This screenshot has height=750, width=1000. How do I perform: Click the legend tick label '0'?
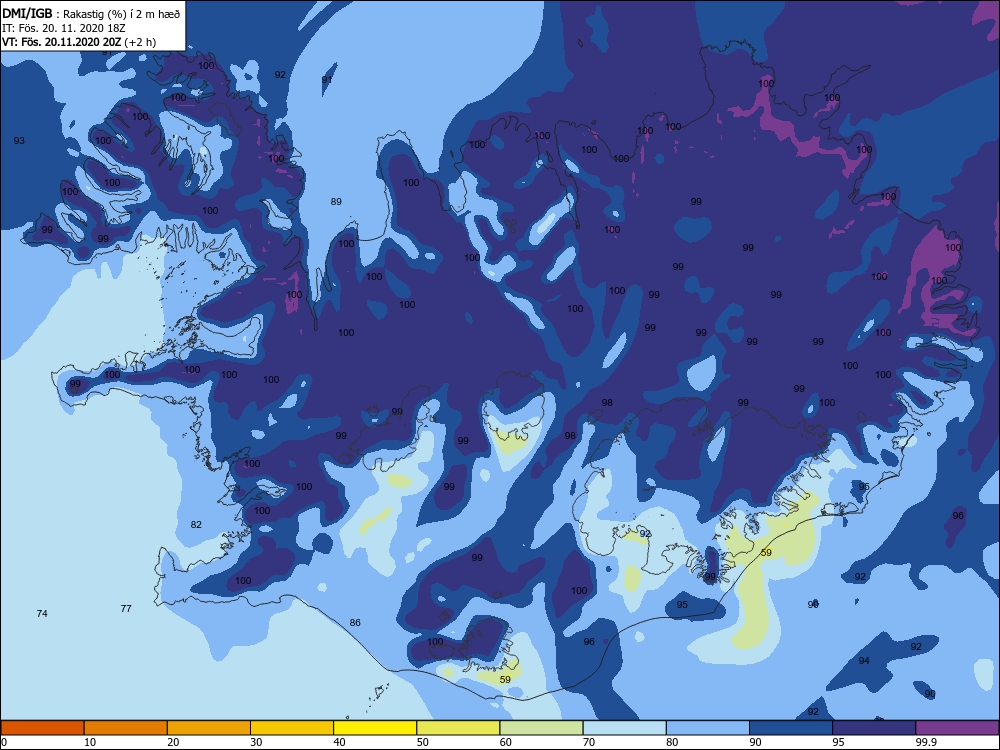point(4,742)
